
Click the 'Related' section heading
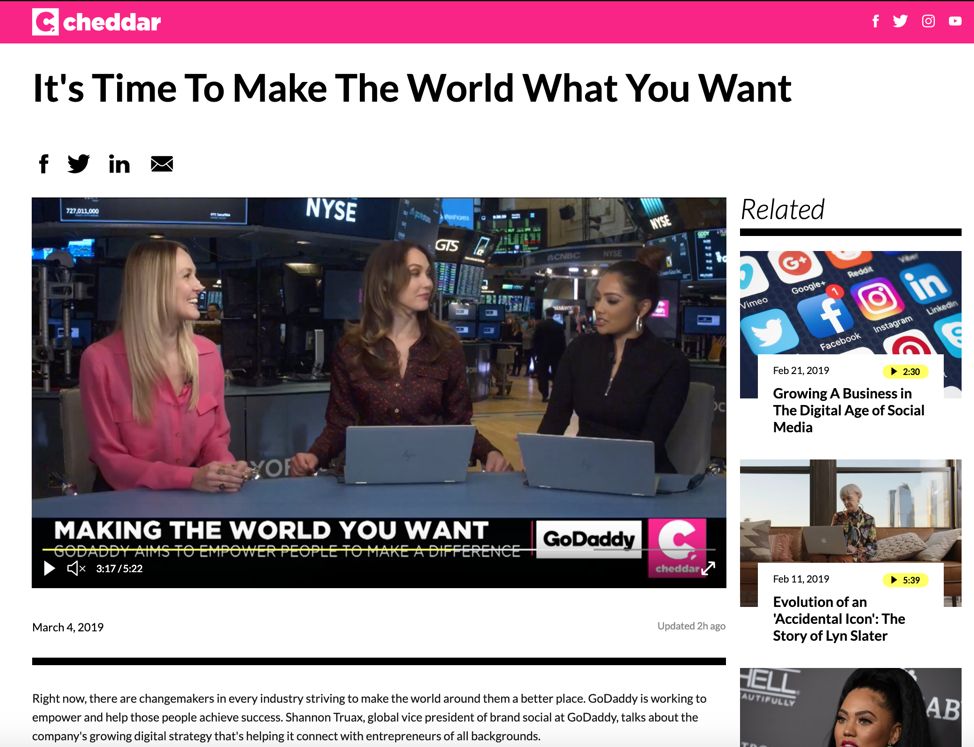coord(782,209)
